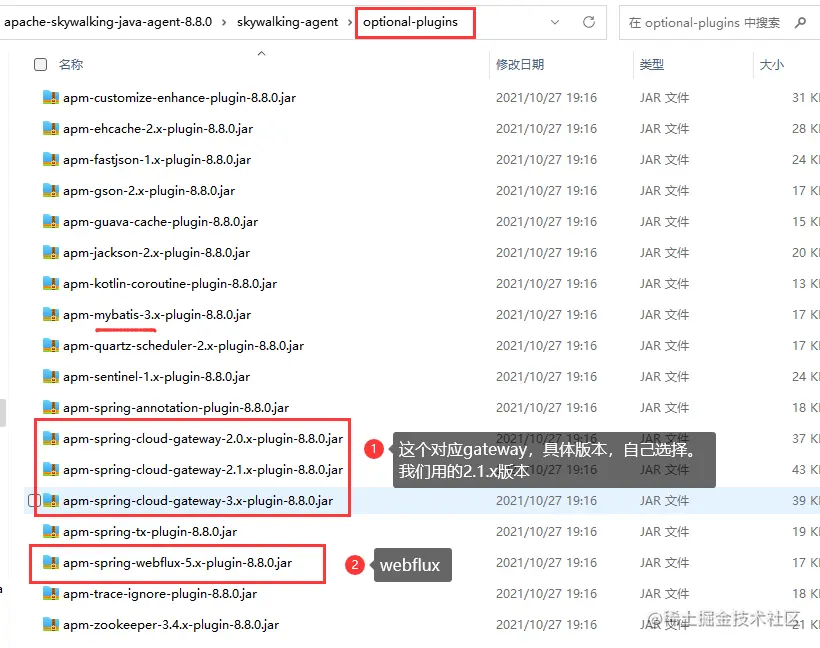Click the jar icon of apm-ehcache-2.x-plugin-8.8.0.jar
Screen dimensions: 820x648
pos(51,128)
